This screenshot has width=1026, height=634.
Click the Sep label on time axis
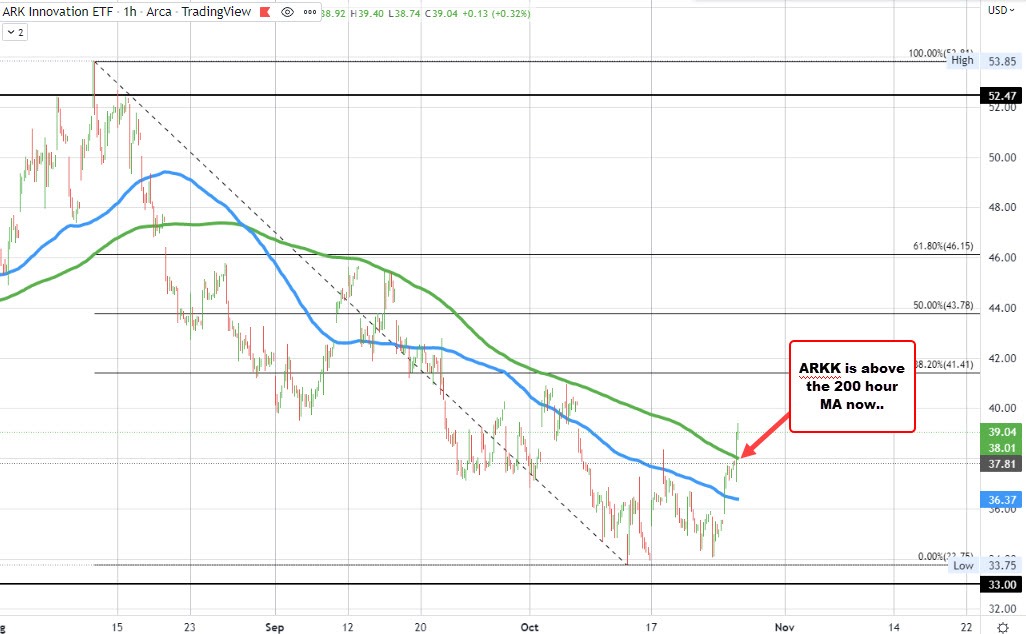(275, 627)
